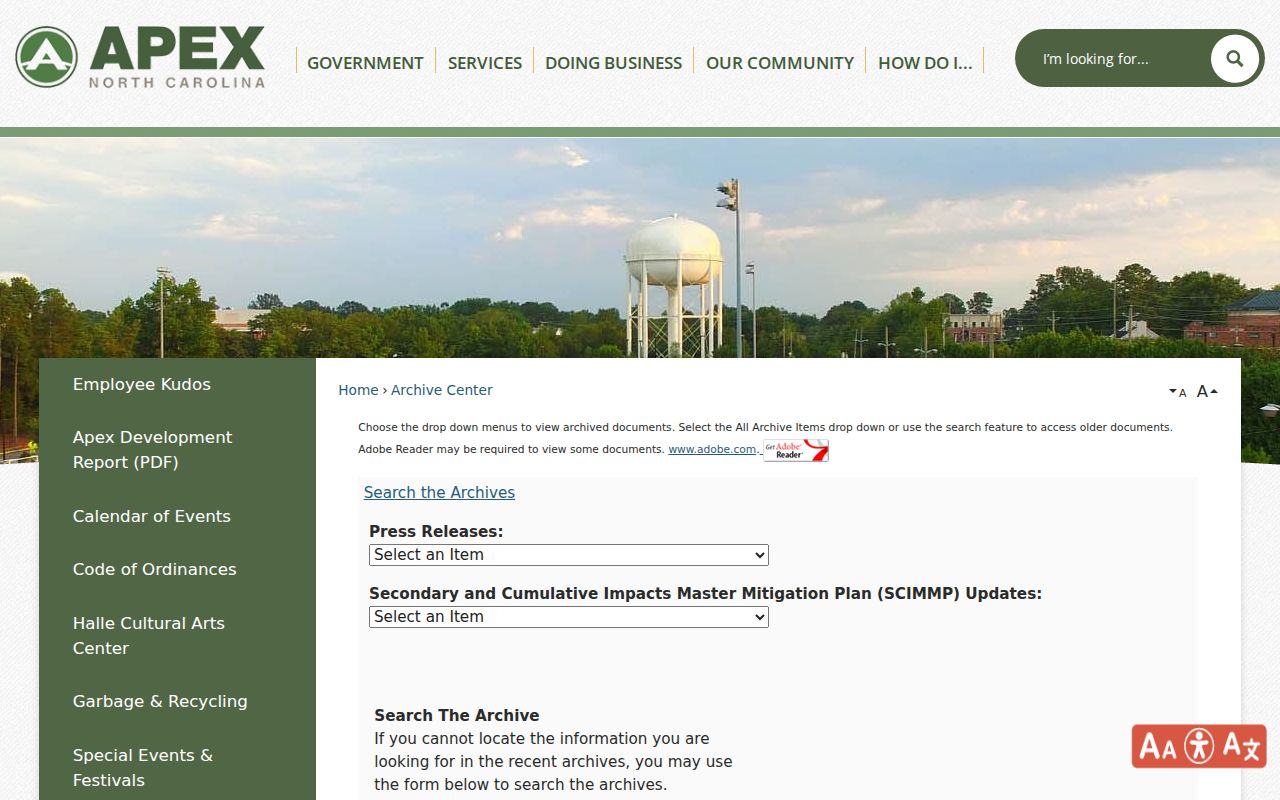Open Halle Cultural Arts Center link

click(x=149, y=636)
